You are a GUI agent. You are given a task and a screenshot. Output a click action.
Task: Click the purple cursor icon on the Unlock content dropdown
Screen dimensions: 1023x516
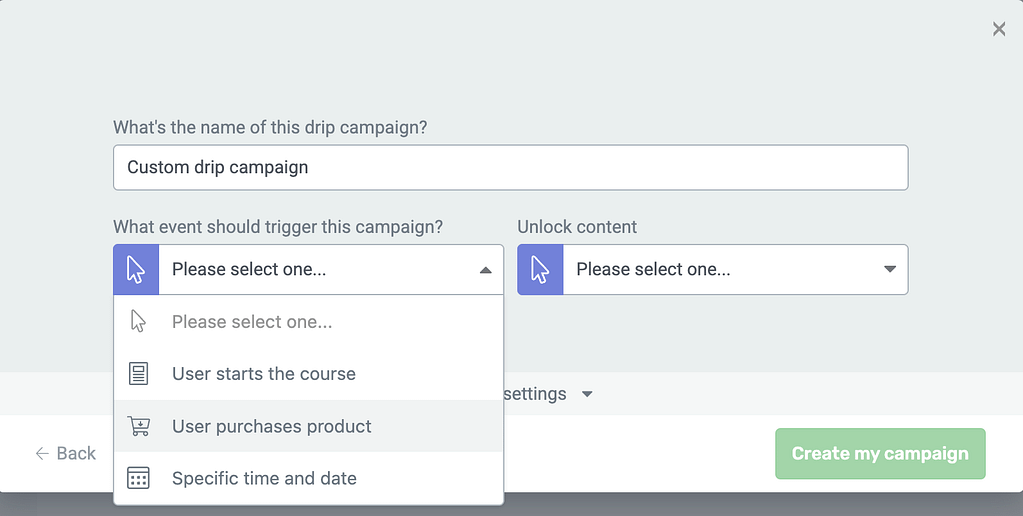pyautogui.click(x=540, y=269)
